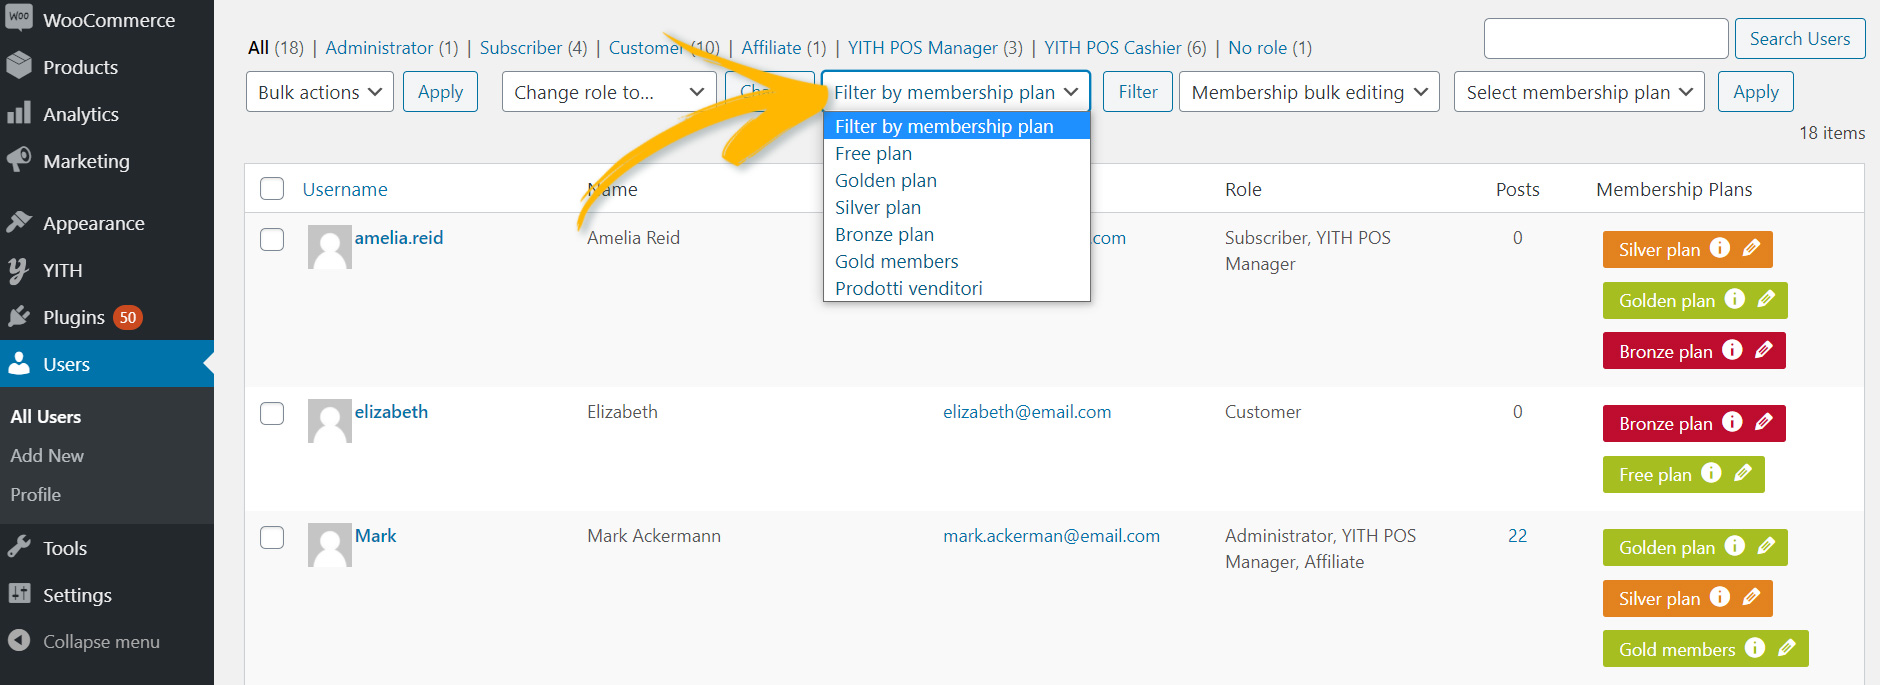Focus the user search input field
This screenshot has height=685, width=1880.
coord(1606,38)
